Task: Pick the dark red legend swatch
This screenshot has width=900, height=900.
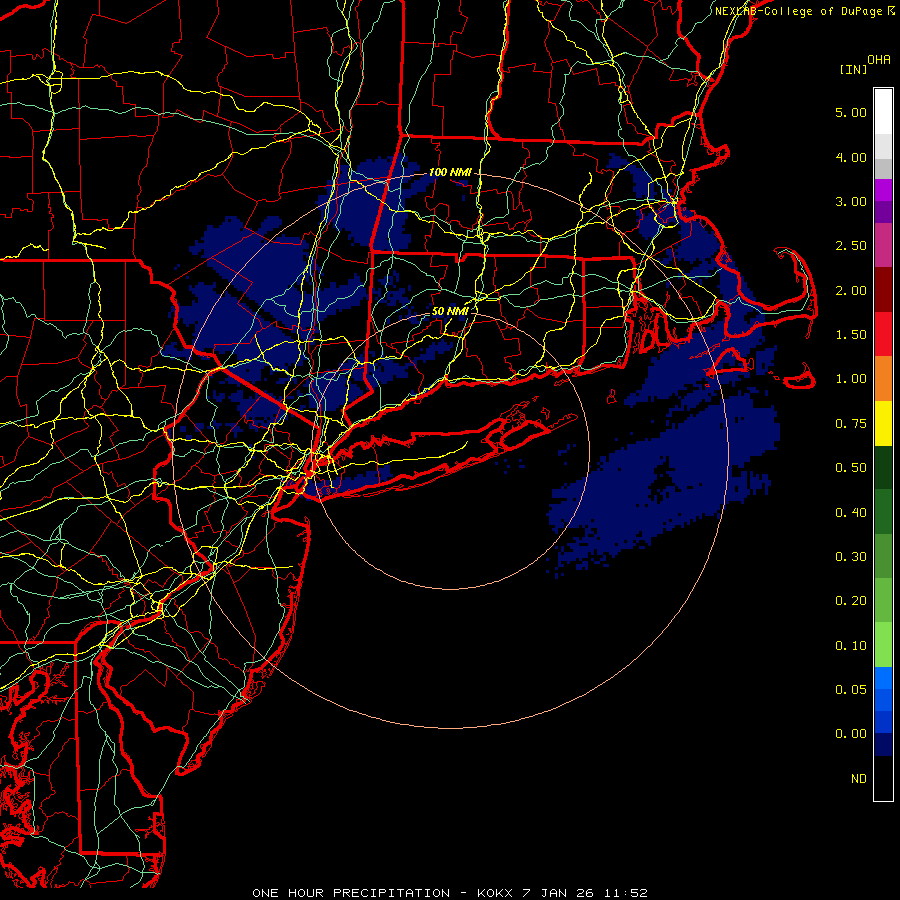Action: (883, 290)
